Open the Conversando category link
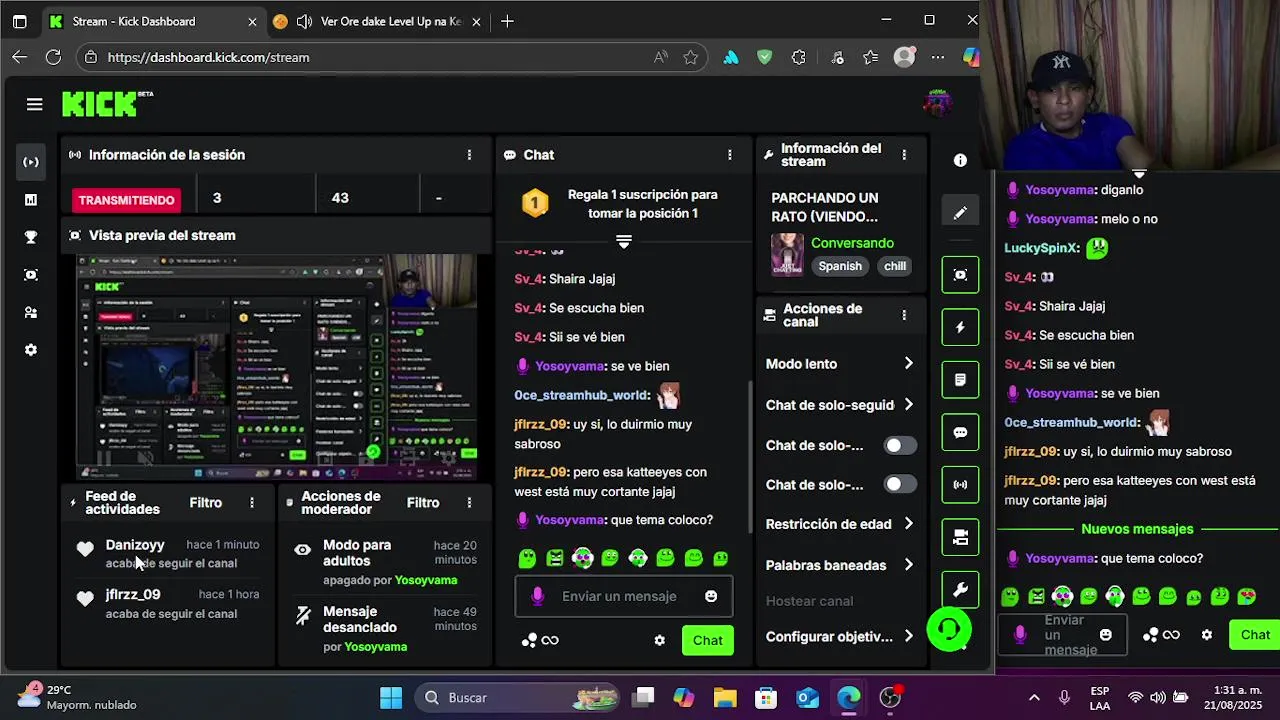 tap(852, 243)
